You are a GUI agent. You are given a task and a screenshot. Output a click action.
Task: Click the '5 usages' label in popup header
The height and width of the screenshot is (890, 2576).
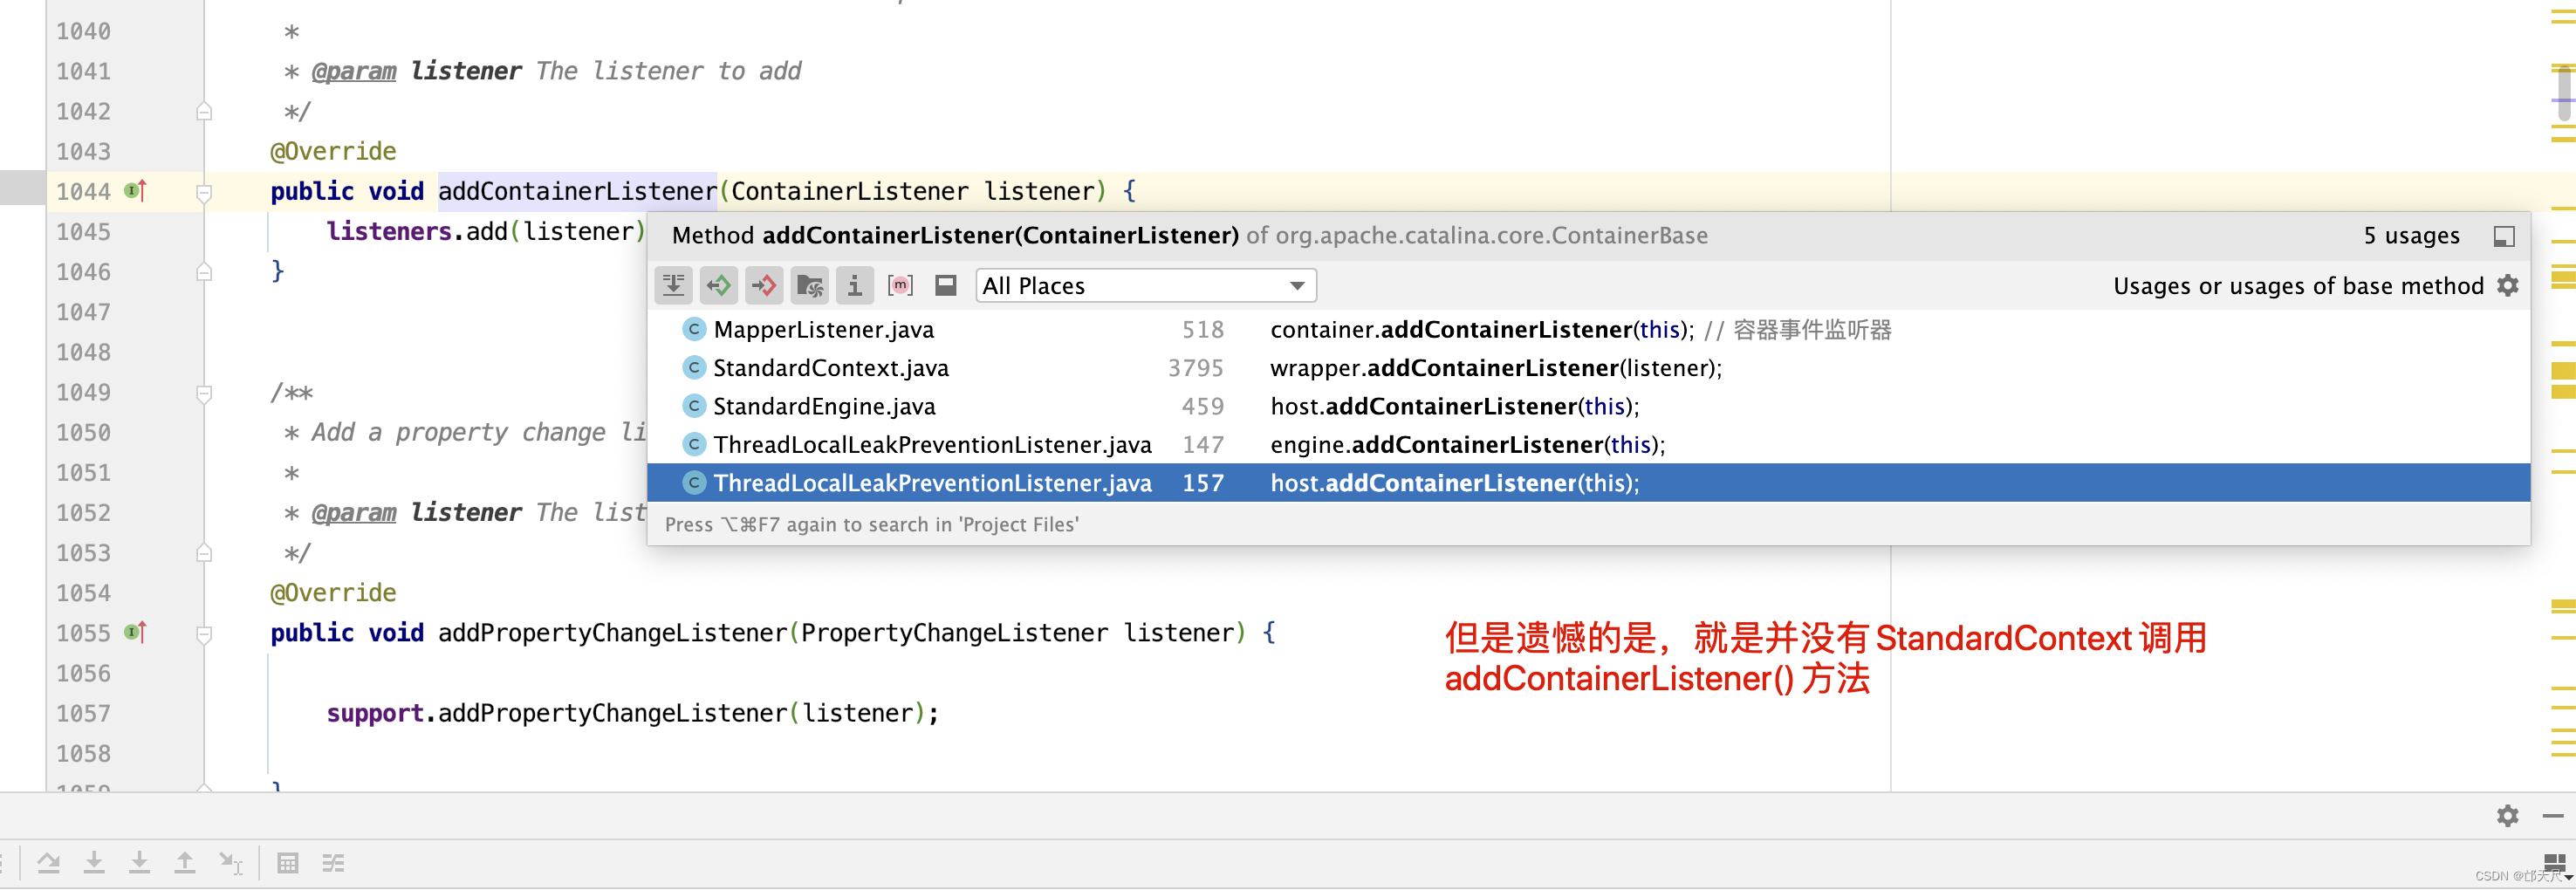[x=2411, y=236]
